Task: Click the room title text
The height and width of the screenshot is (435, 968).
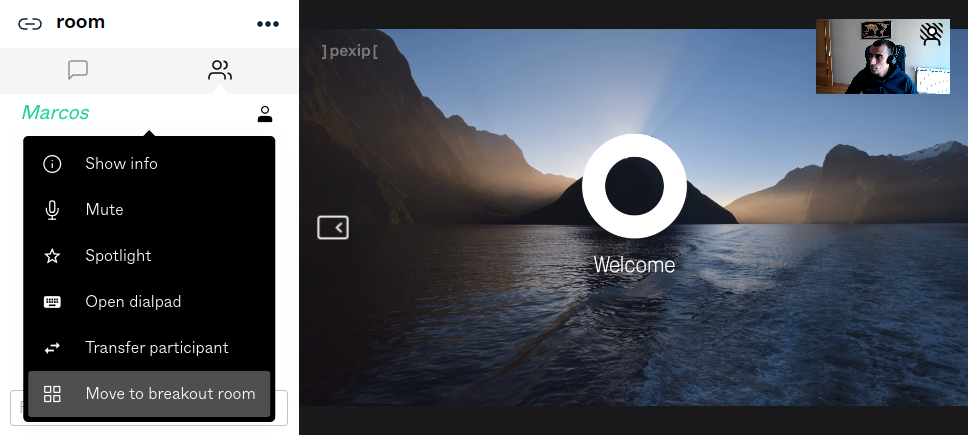Action: [x=80, y=22]
